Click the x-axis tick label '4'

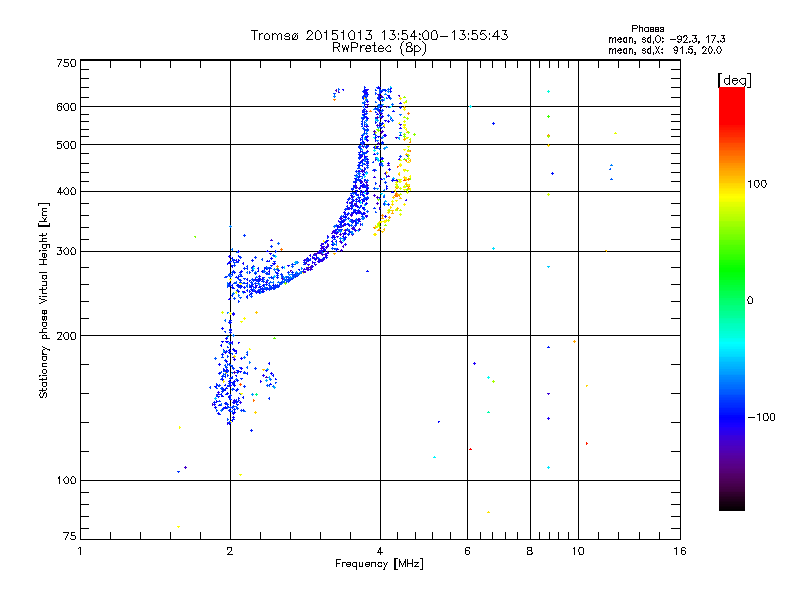(x=380, y=551)
